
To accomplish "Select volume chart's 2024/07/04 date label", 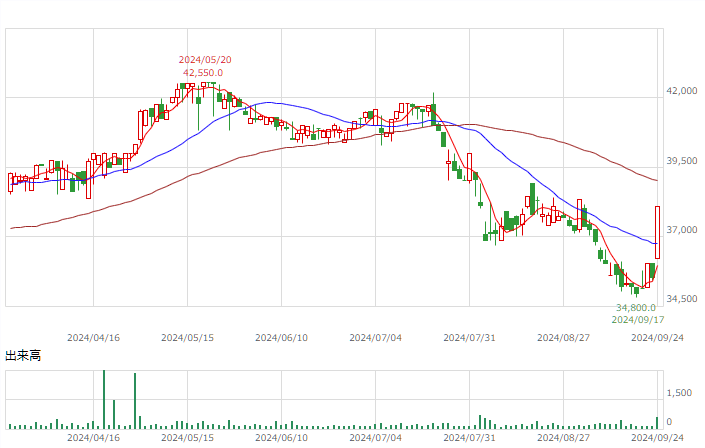I will (x=375, y=438).
